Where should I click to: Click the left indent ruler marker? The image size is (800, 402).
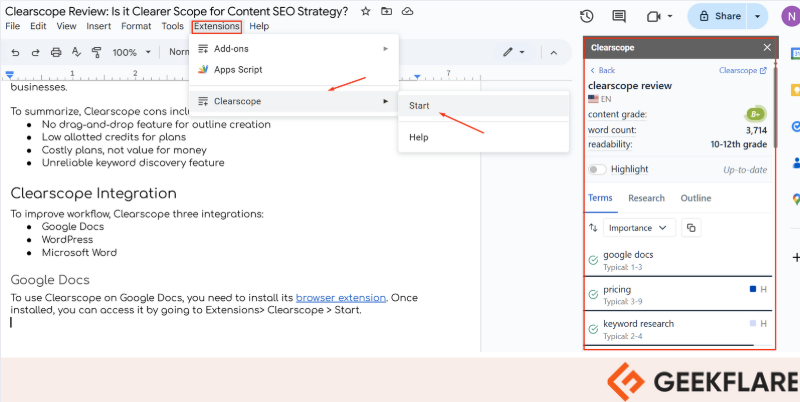[x=9, y=76]
